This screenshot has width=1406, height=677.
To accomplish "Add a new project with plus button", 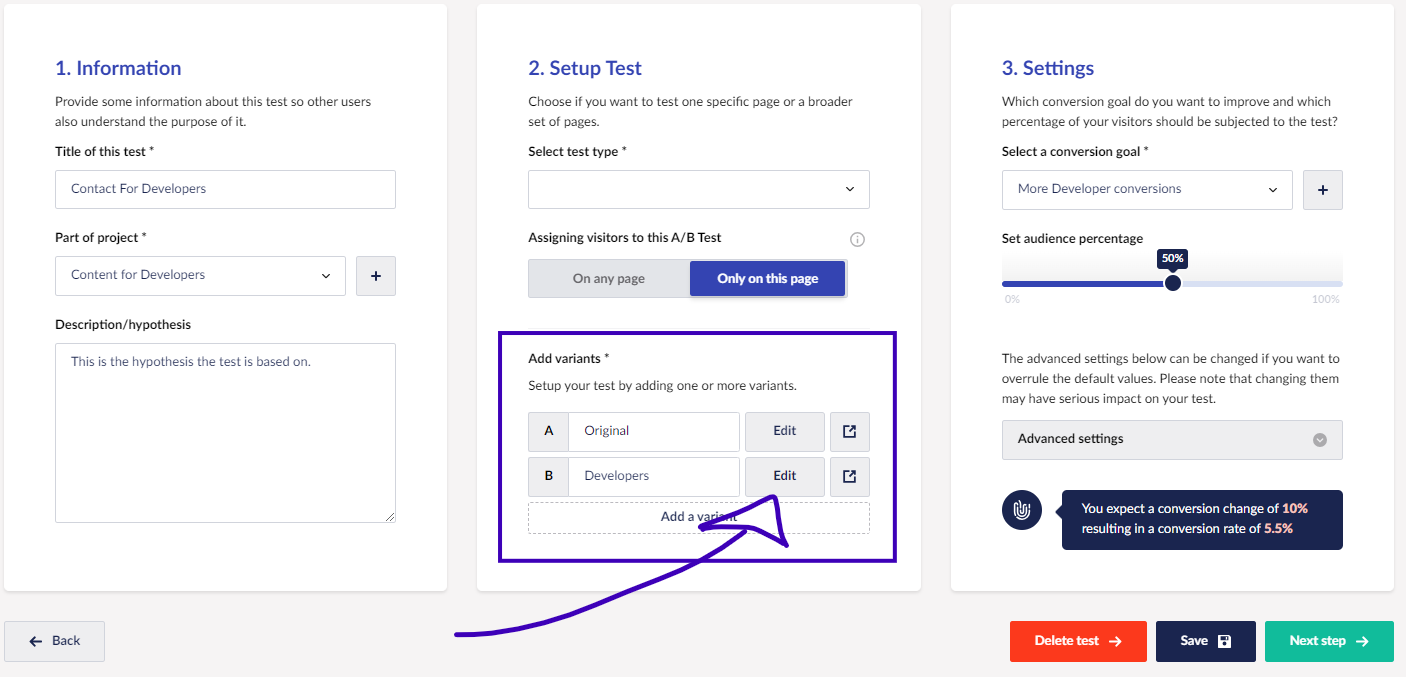I will [376, 276].
